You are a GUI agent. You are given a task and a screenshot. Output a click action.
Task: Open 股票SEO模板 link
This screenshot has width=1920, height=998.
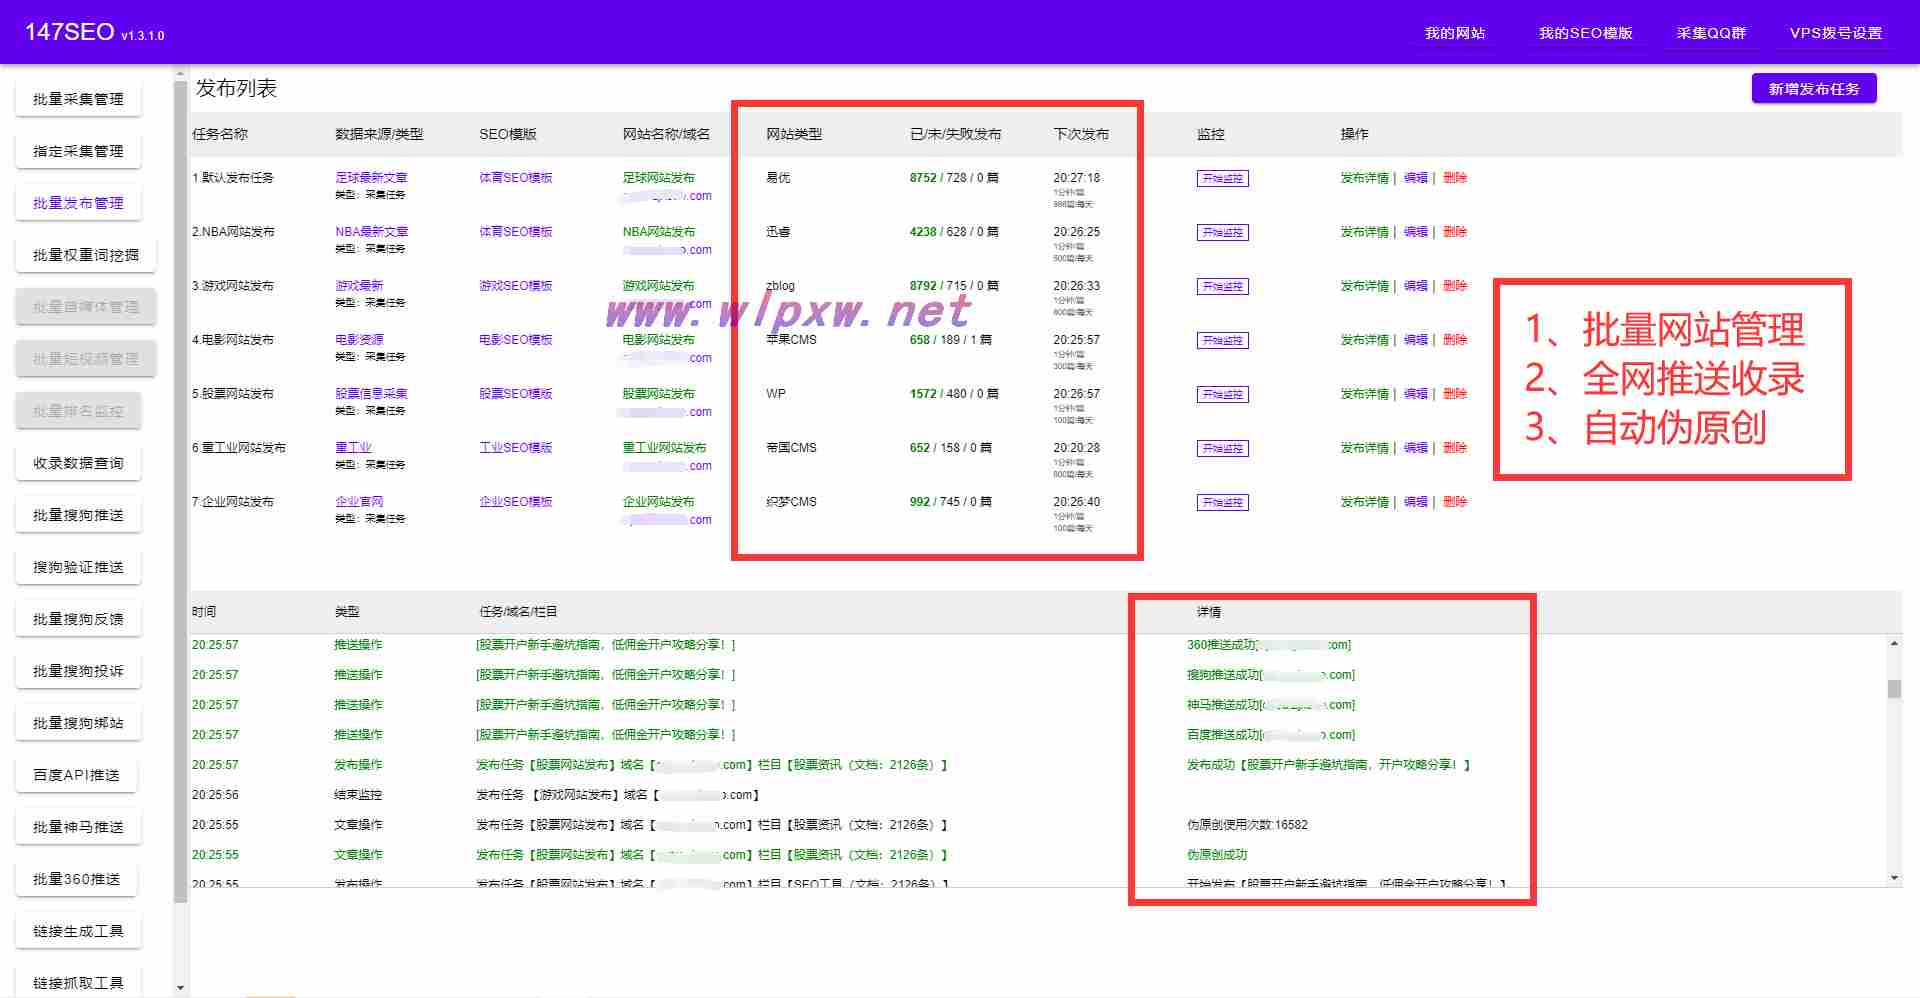515,394
